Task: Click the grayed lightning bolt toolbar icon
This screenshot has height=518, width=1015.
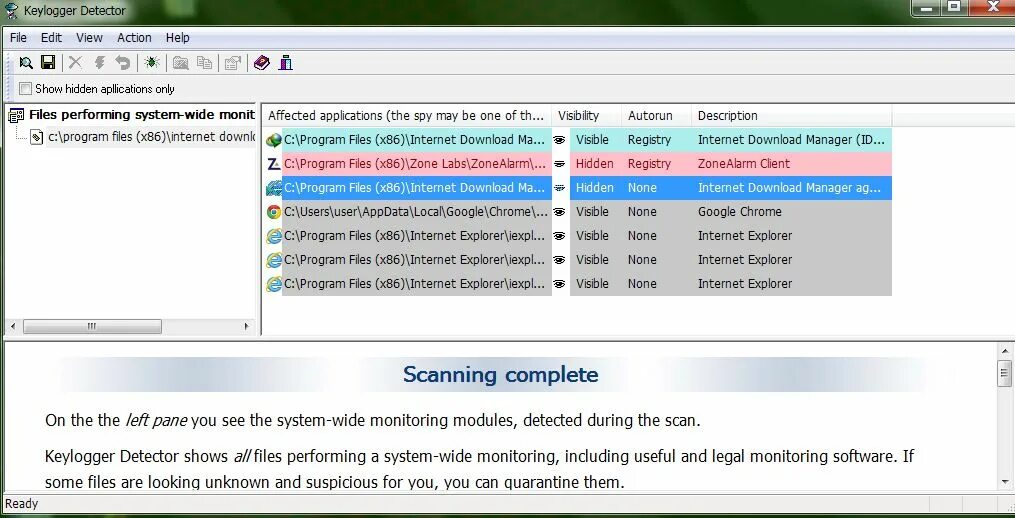Action: pos(100,63)
